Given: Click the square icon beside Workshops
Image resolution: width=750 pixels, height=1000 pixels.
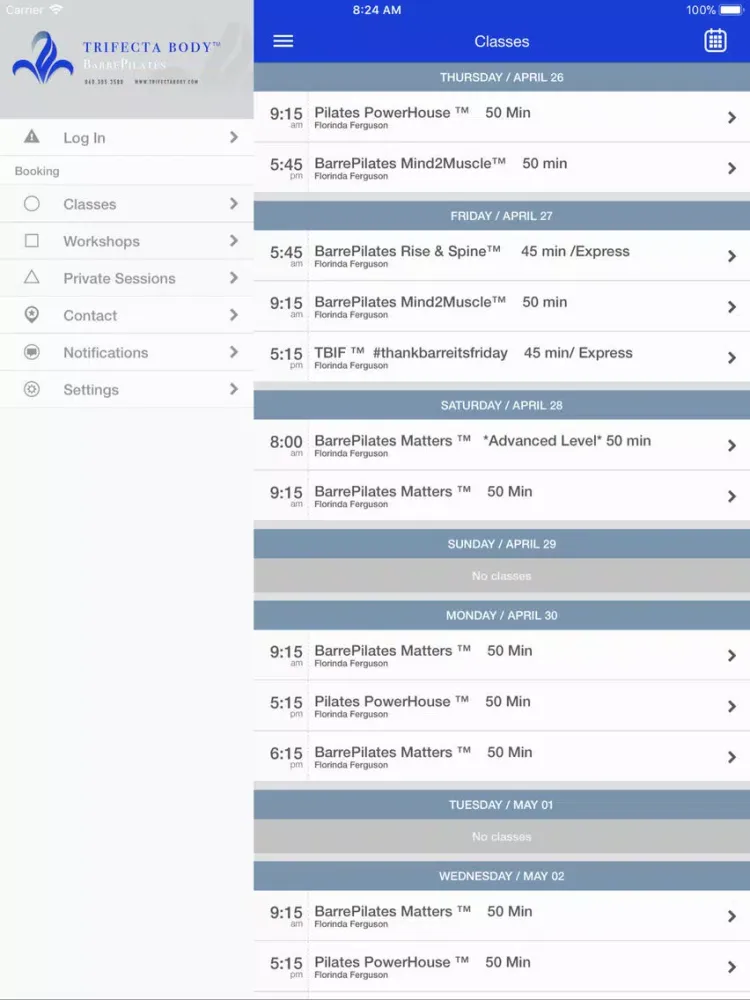Looking at the screenshot, I should pyautogui.click(x=32, y=240).
